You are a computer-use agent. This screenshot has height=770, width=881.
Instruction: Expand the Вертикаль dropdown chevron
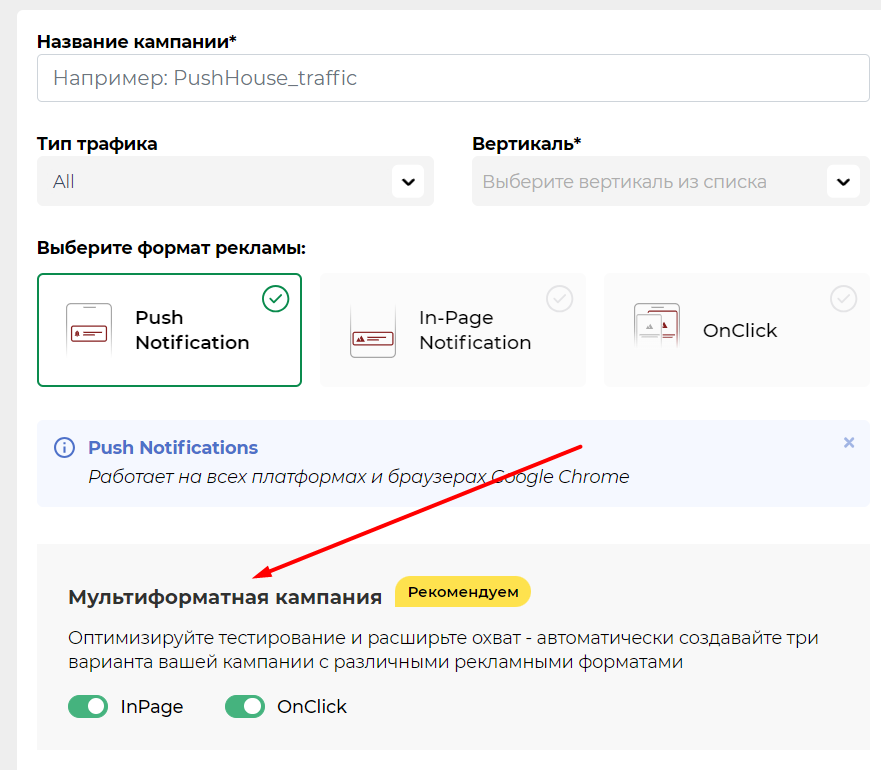(x=843, y=182)
